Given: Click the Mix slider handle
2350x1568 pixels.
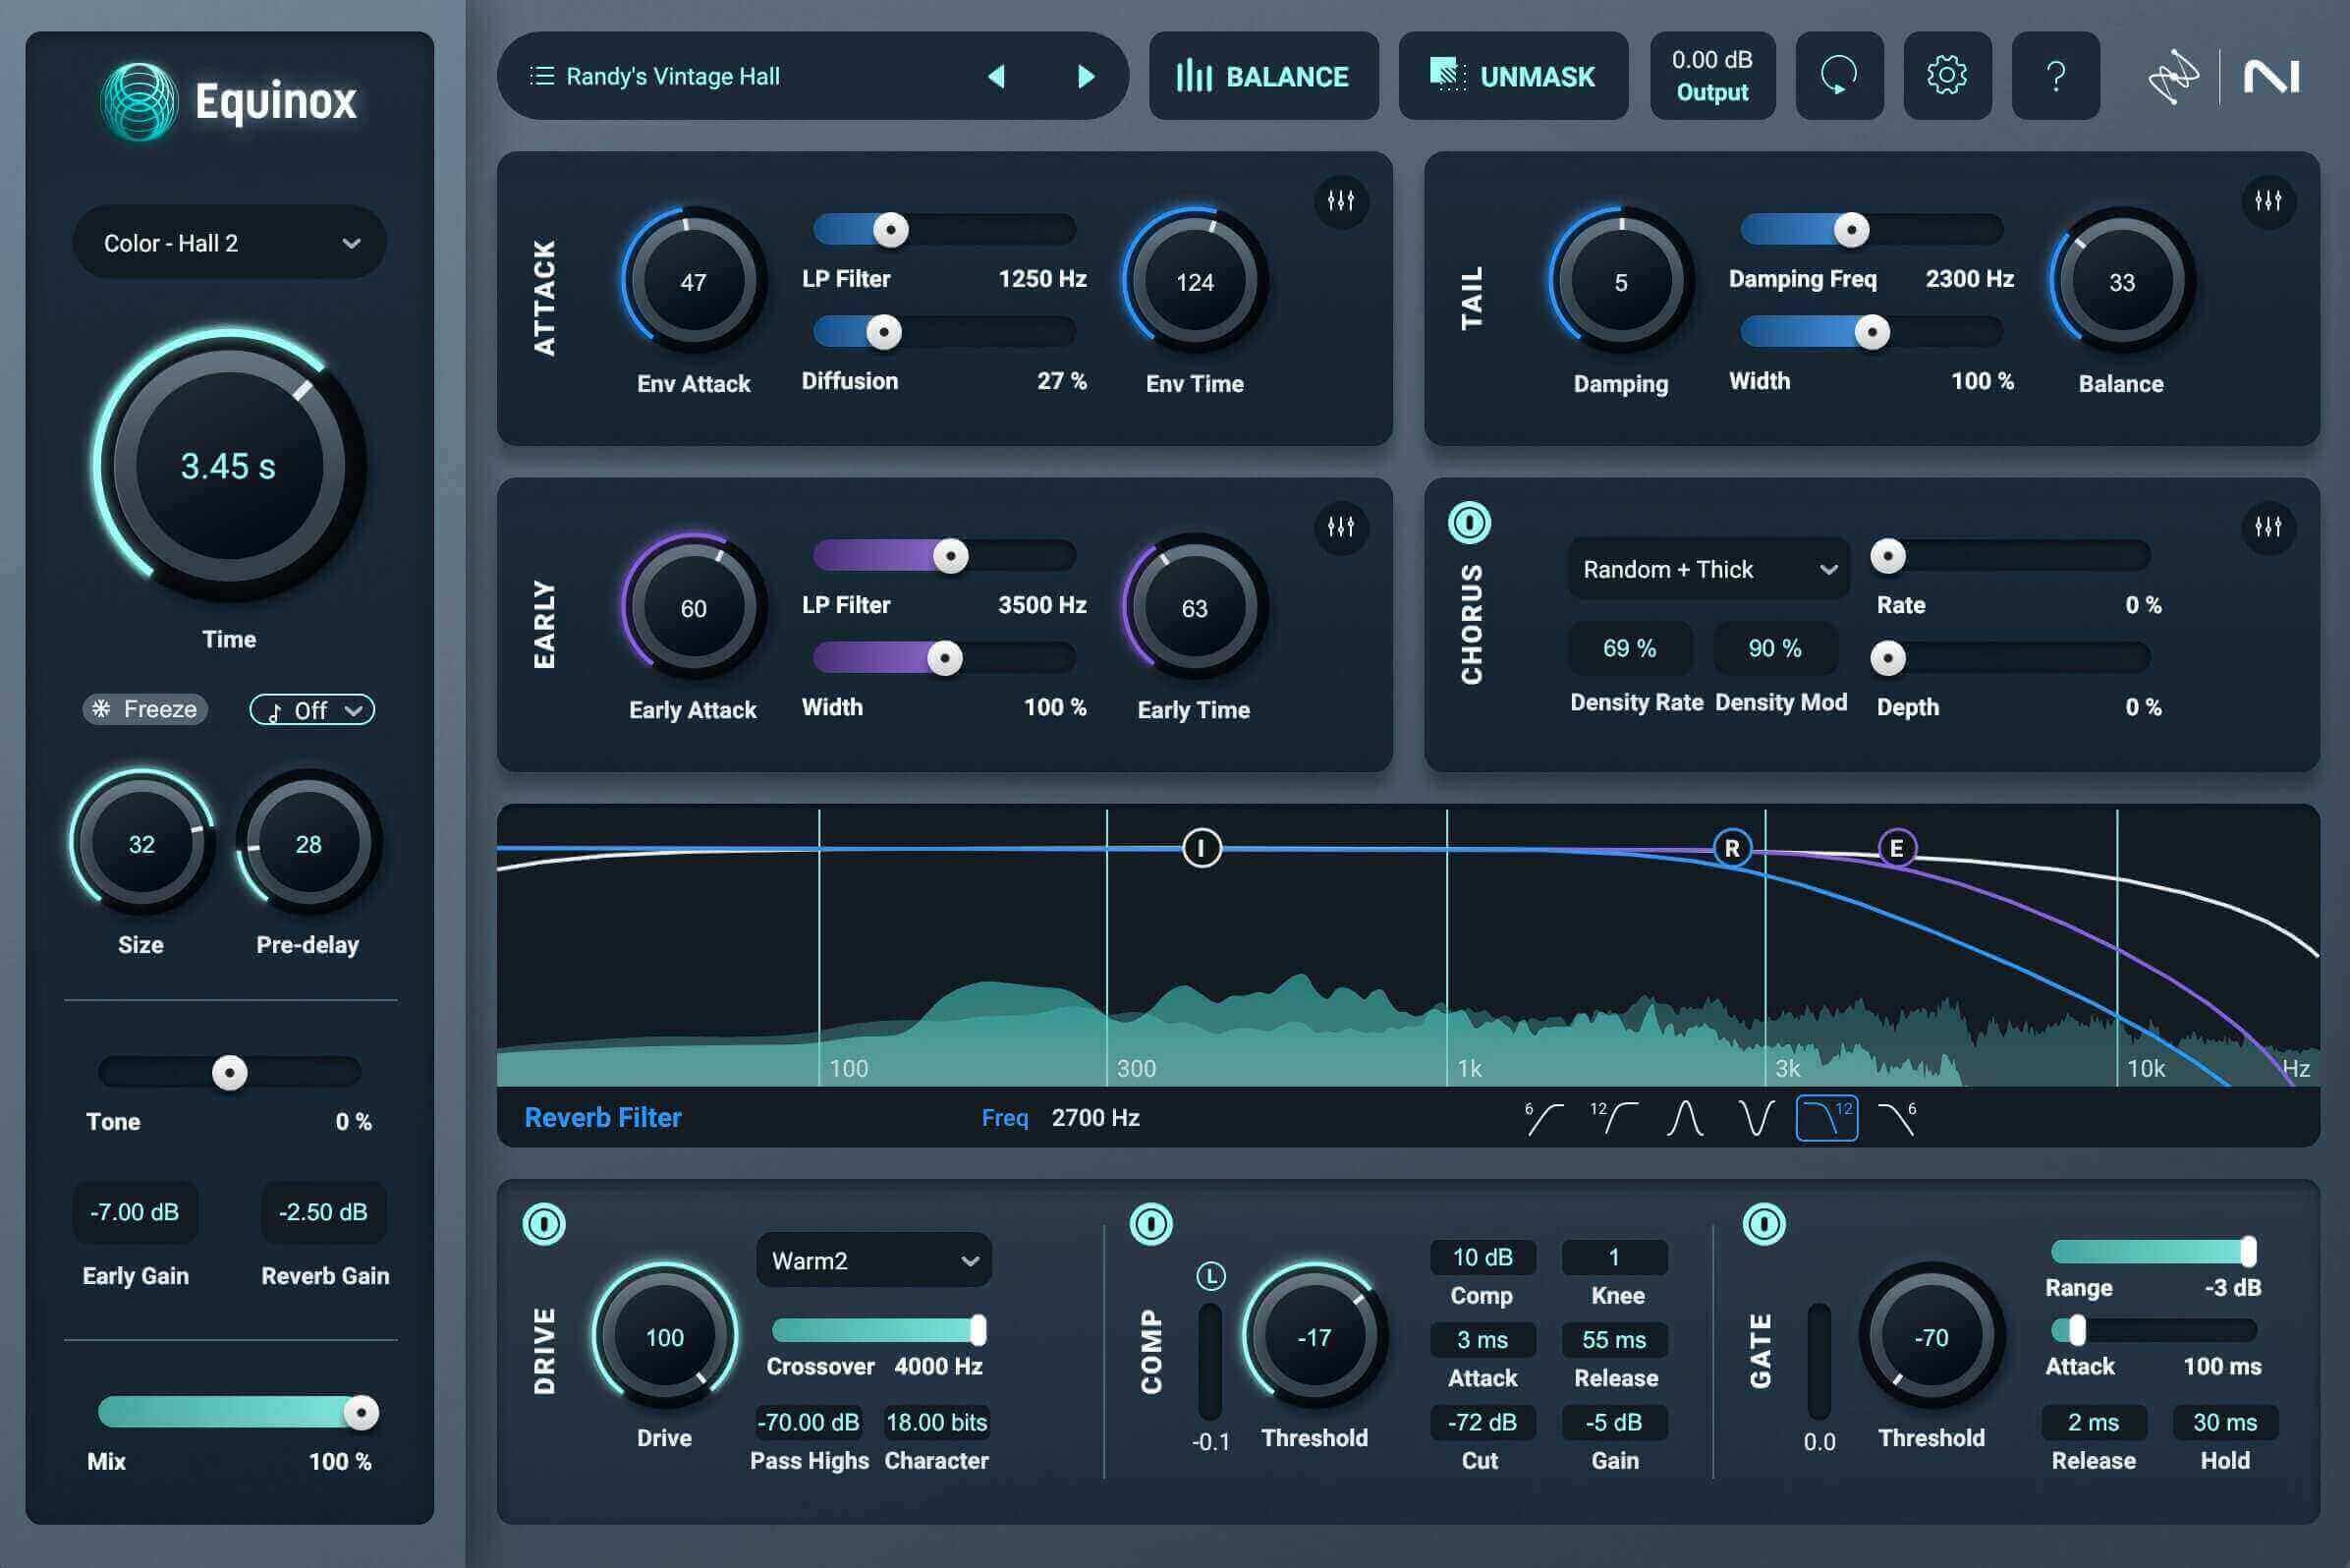Looking at the screenshot, I should coord(361,1413).
